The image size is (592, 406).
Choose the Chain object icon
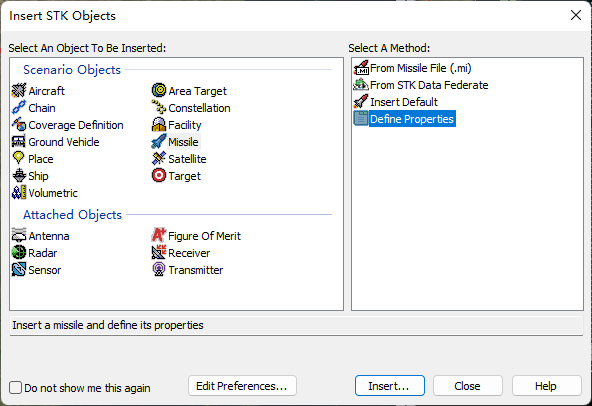pos(18,108)
